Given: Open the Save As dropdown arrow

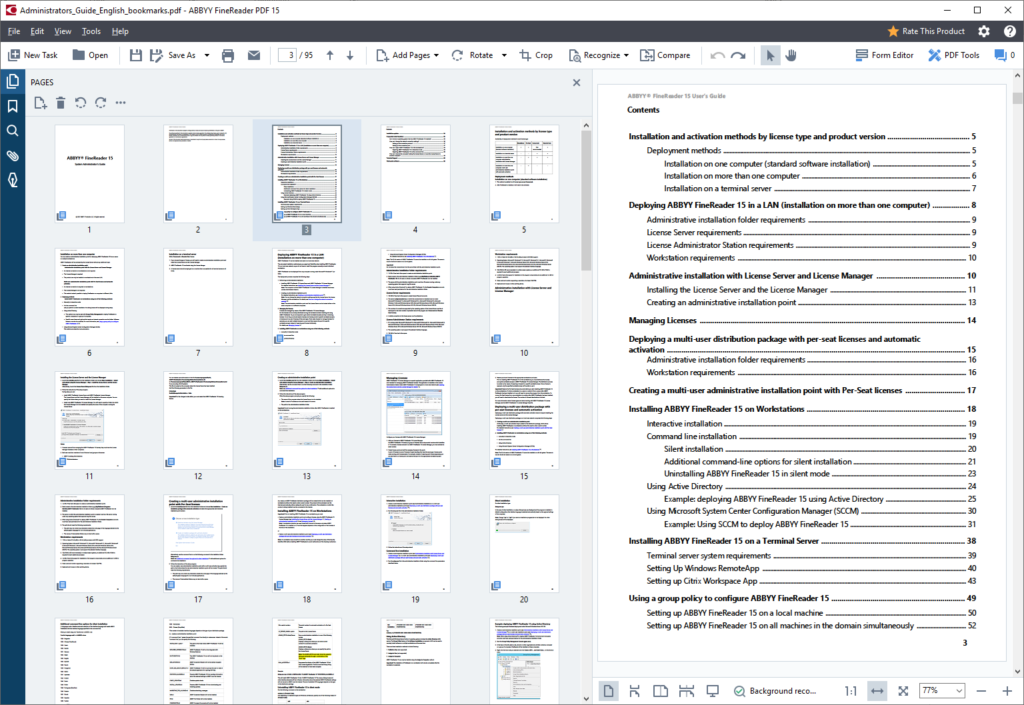Looking at the screenshot, I should [207, 55].
